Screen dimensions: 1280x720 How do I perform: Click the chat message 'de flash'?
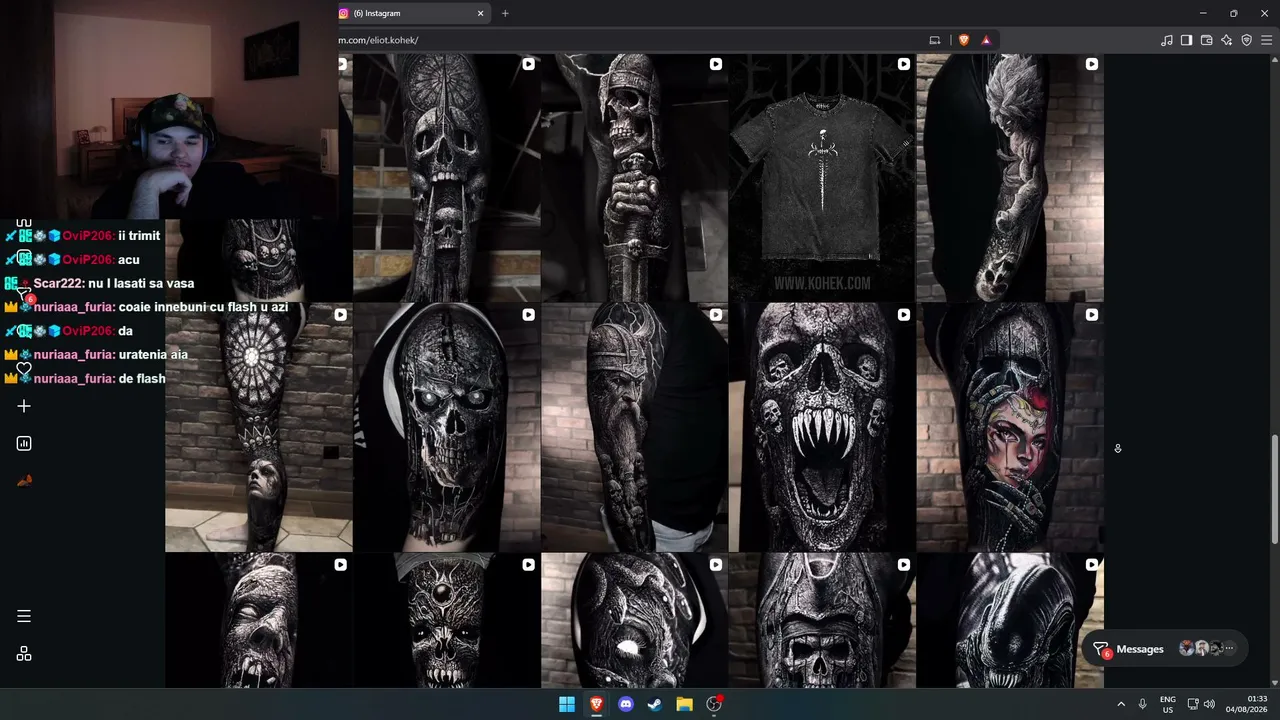point(142,378)
